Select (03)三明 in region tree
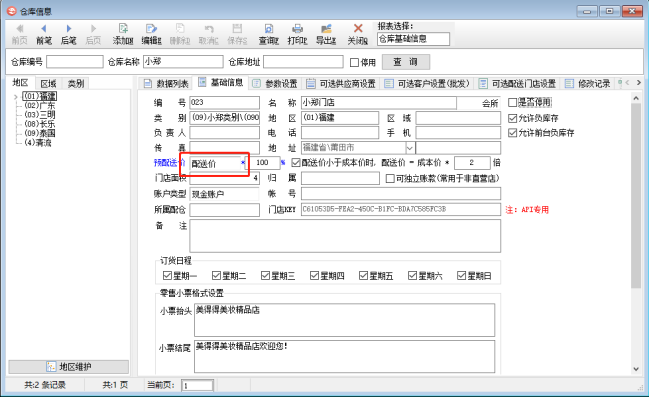 point(39,115)
